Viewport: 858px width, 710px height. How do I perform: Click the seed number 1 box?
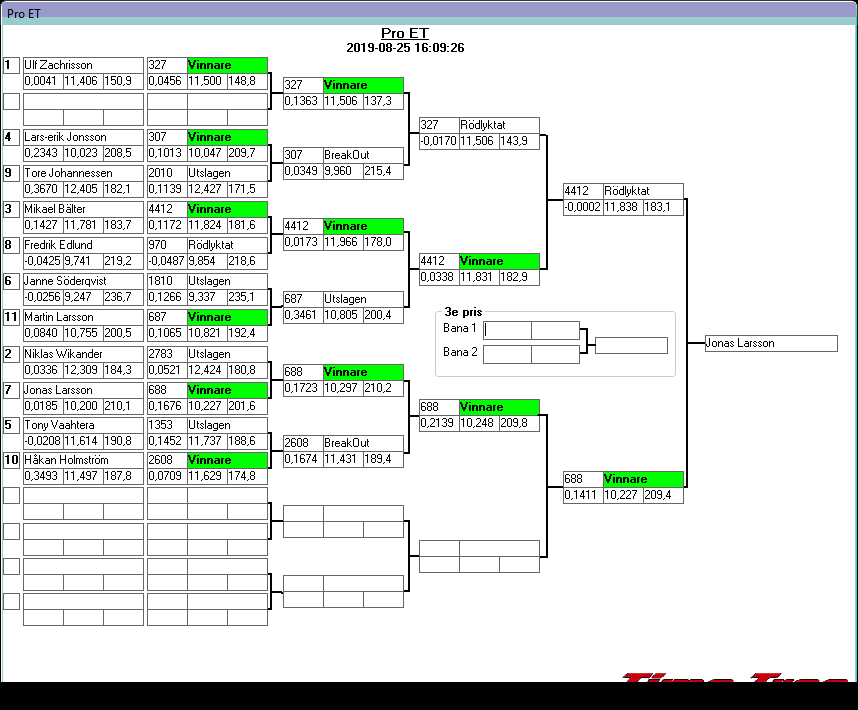tap(11, 65)
